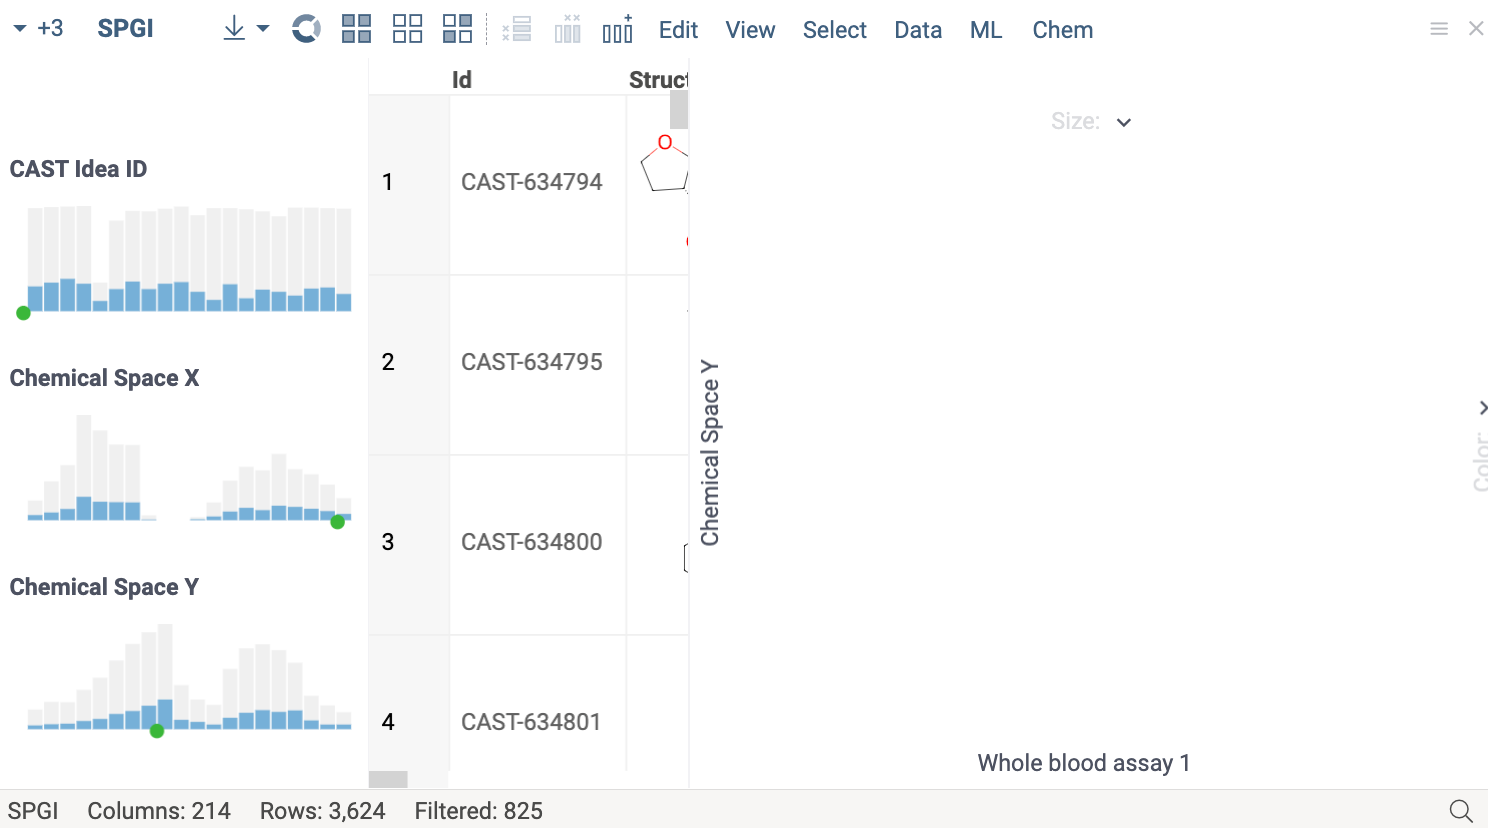Click the add column icon
This screenshot has width=1488, height=828.
(617, 28)
